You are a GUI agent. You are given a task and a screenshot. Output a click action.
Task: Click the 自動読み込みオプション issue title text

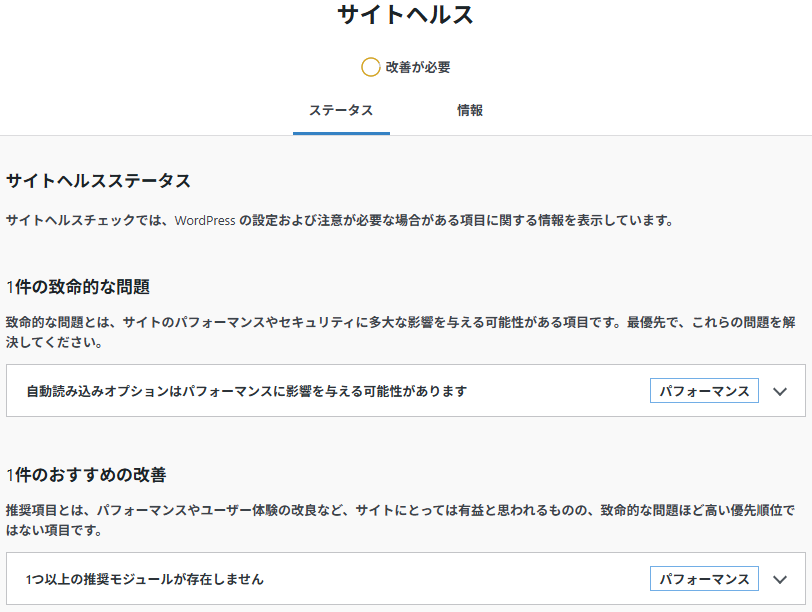point(246,391)
